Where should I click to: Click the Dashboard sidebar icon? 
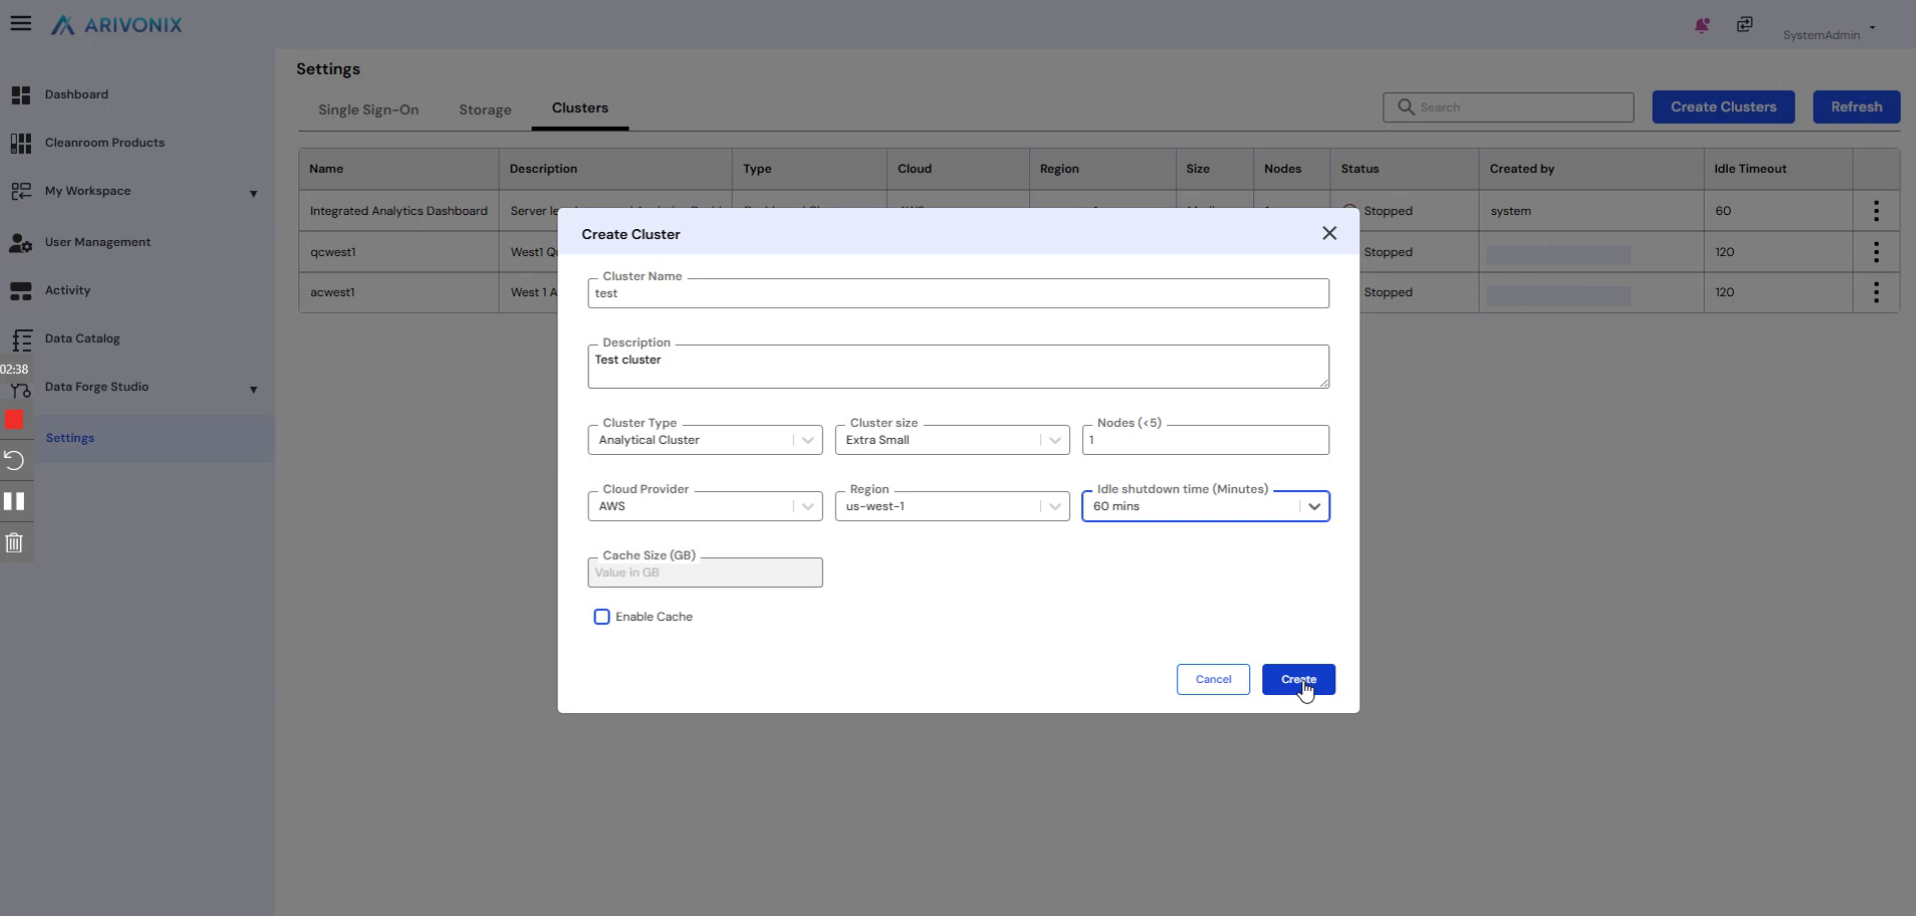[21, 95]
